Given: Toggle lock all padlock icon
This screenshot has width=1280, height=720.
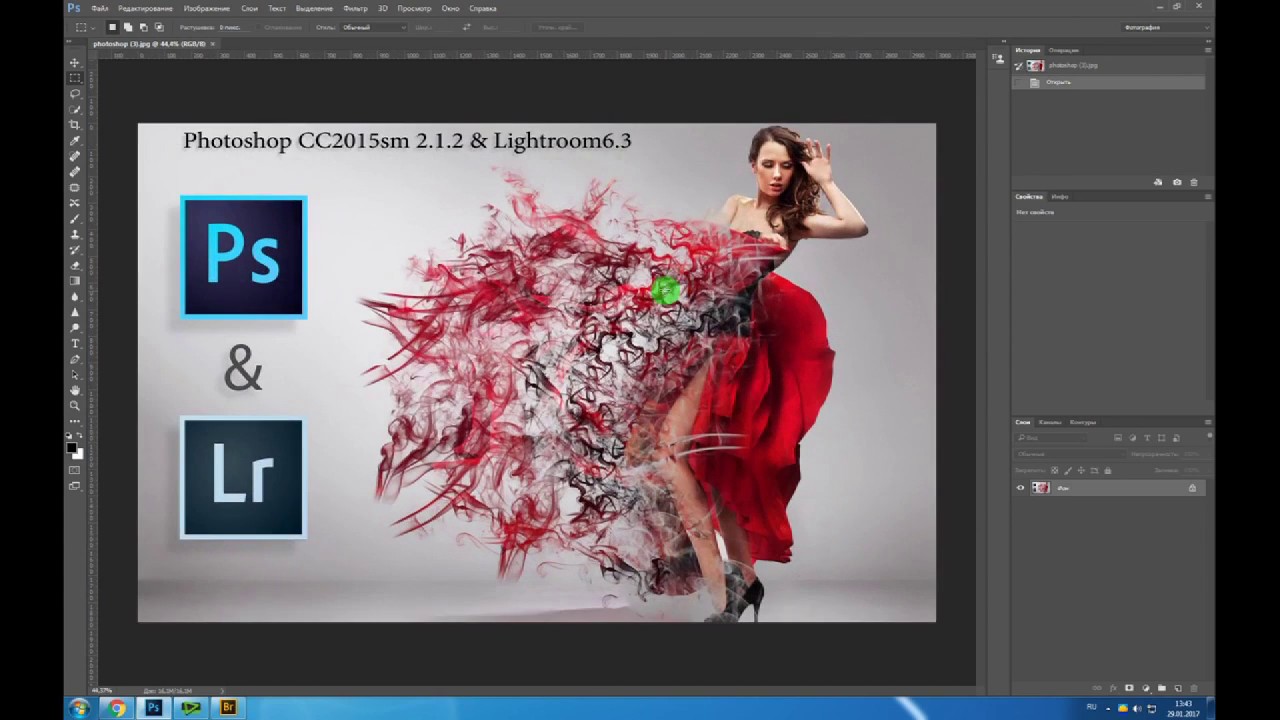Looking at the screenshot, I should (x=1107, y=470).
